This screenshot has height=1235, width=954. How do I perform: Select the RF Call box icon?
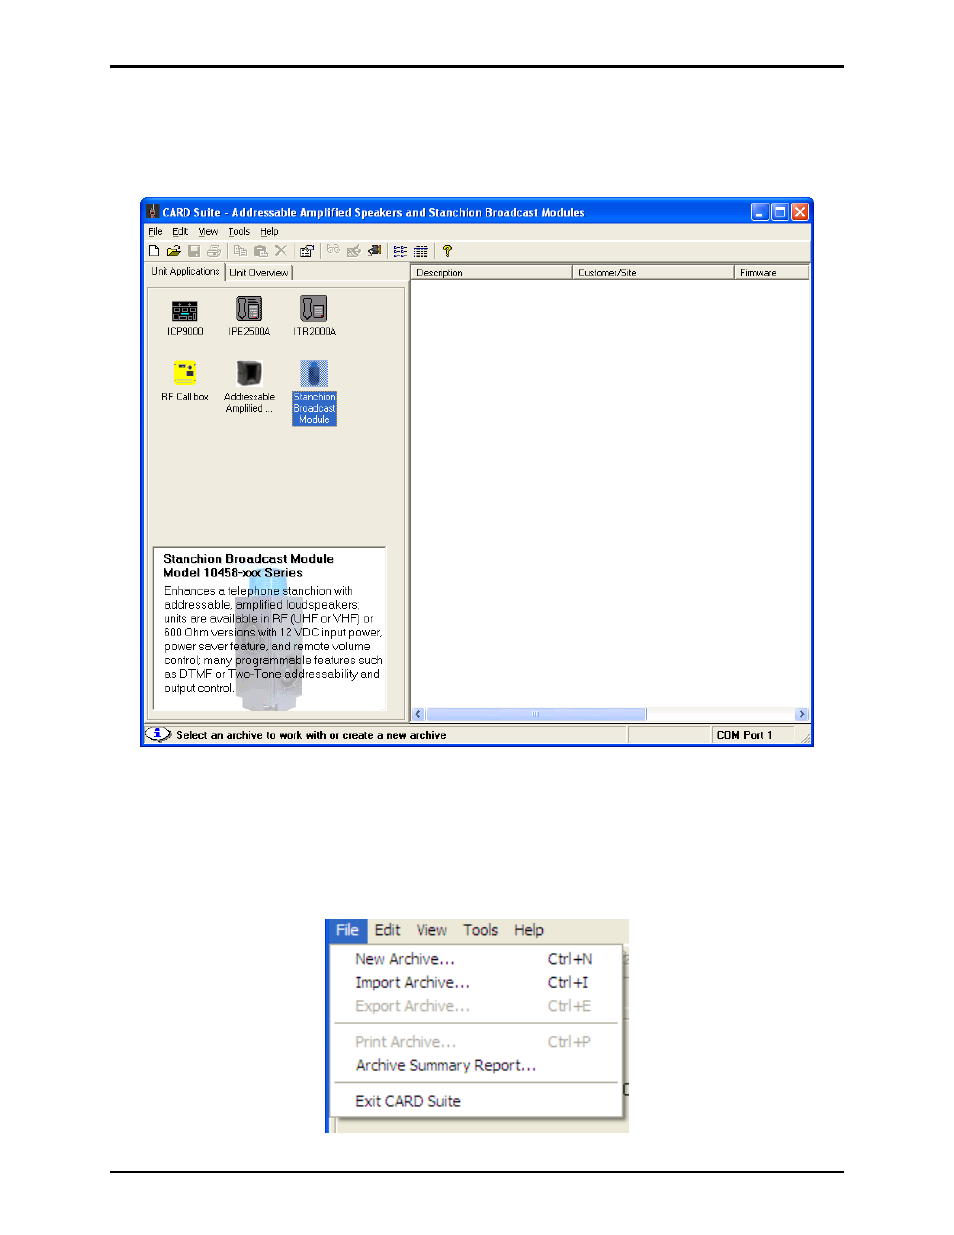point(185,374)
